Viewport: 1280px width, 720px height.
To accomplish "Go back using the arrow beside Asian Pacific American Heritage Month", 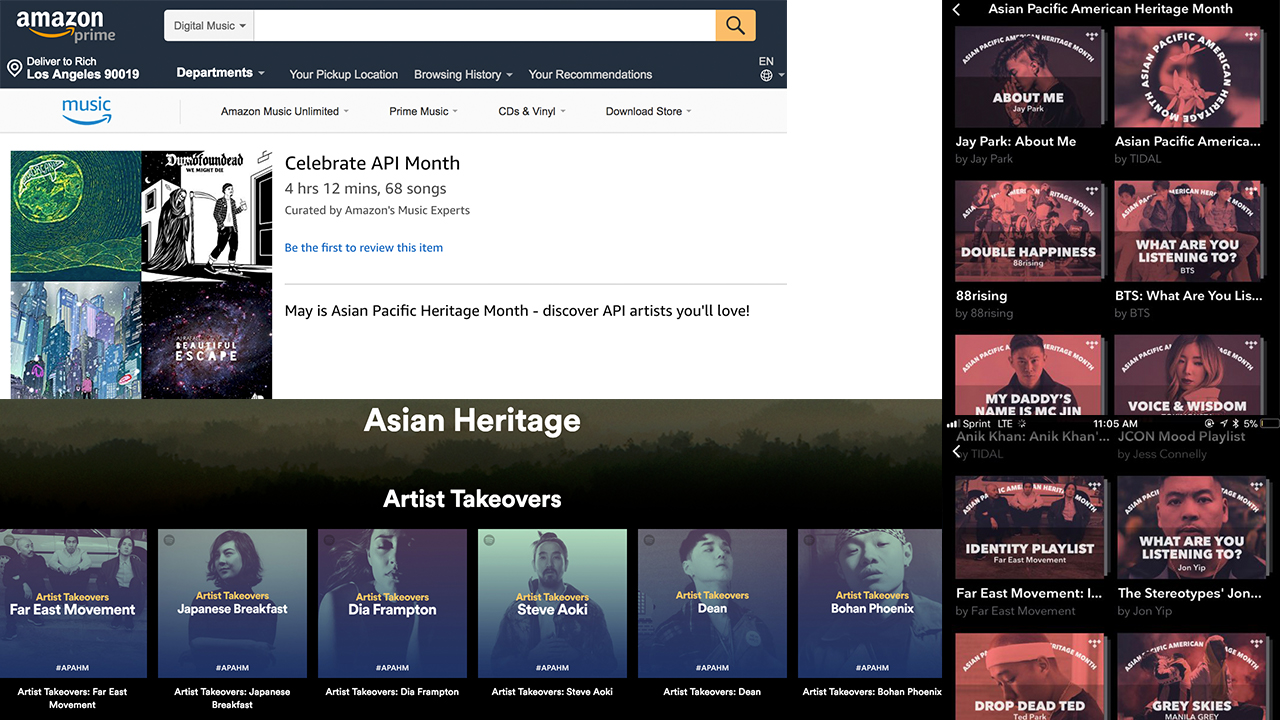I will pyautogui.click(x=957, y=9).
